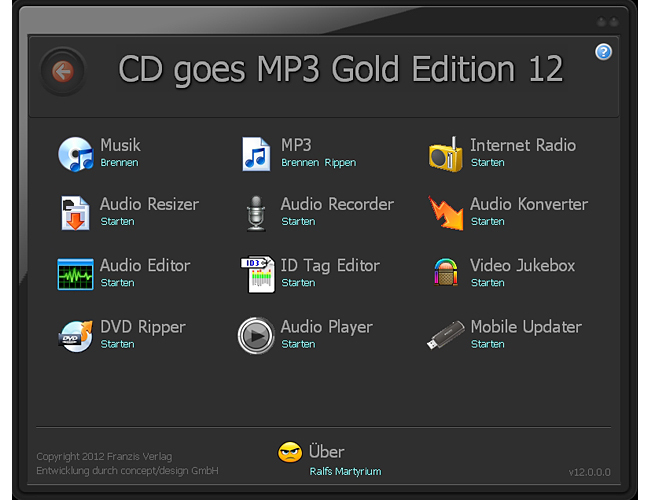Screen dimensions: 650x500
Task: Click the Musik CD icon
Action: pos(75,154)
